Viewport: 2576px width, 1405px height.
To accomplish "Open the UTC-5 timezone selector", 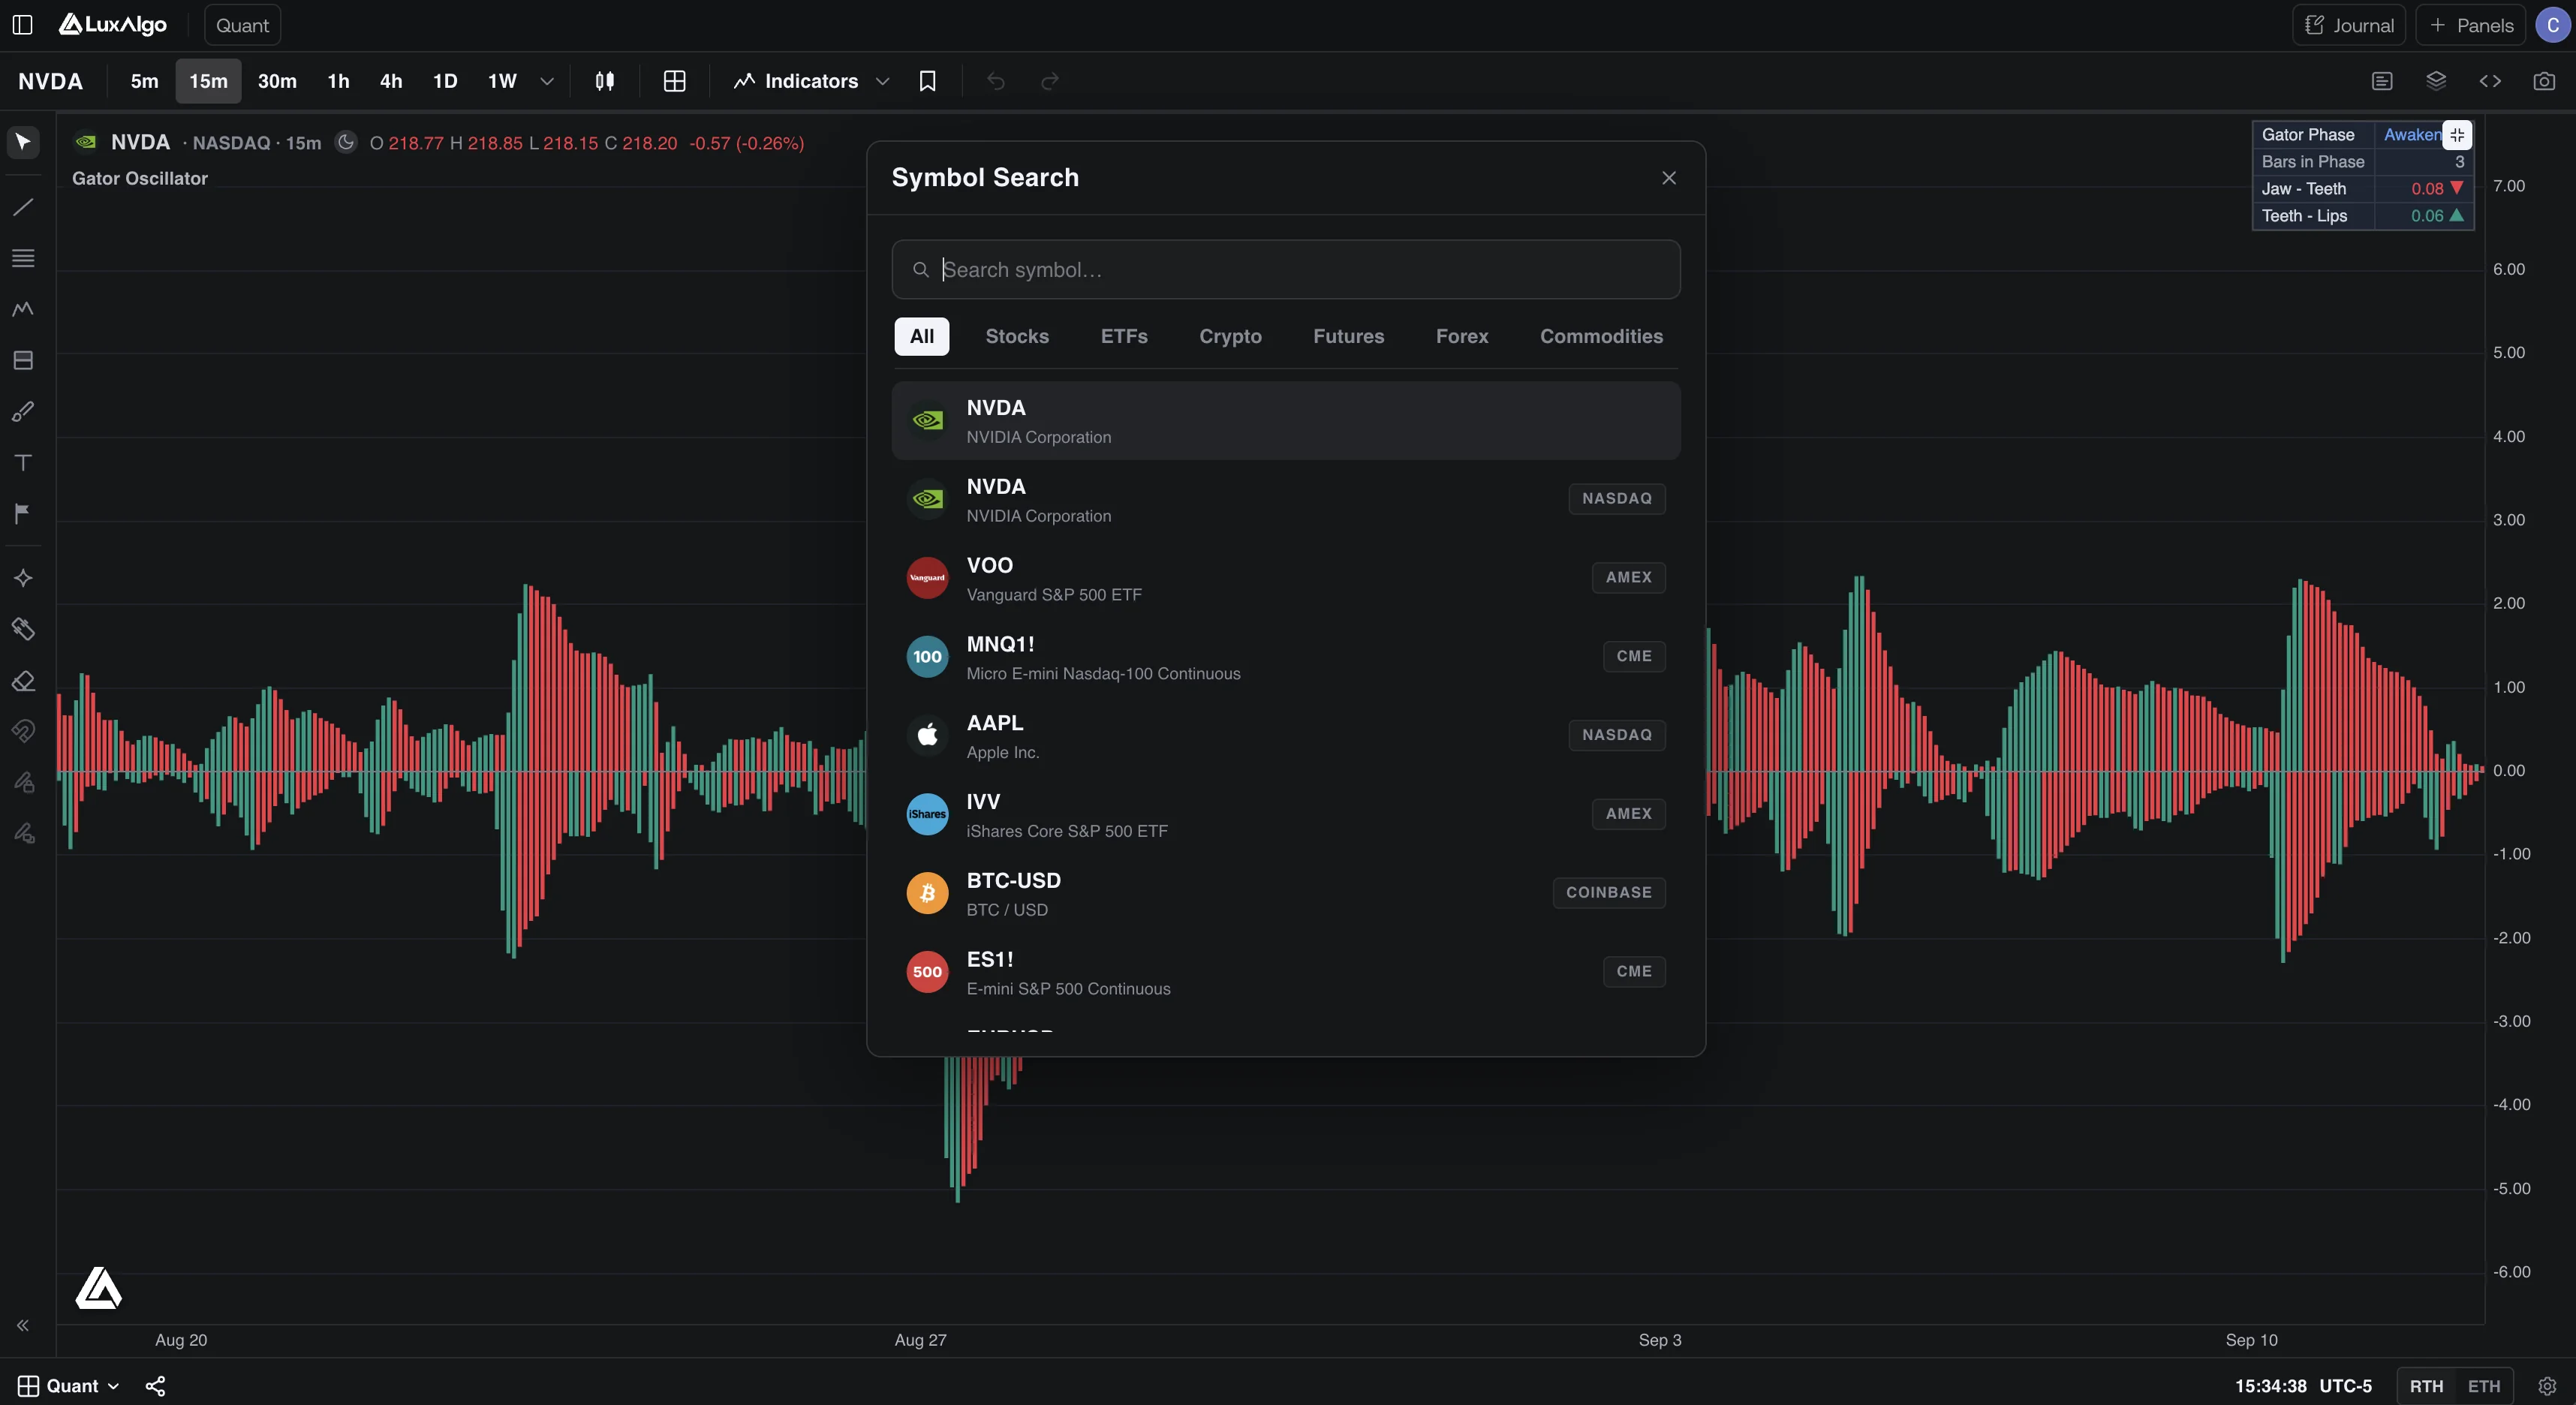I will click(x=2345, y=1386).
